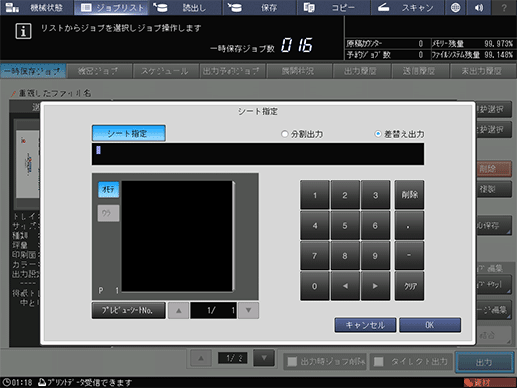The width and height of the screenshot is (517, 388).
Task: Click the keypad hyphen key
Action: click(409, 256)
